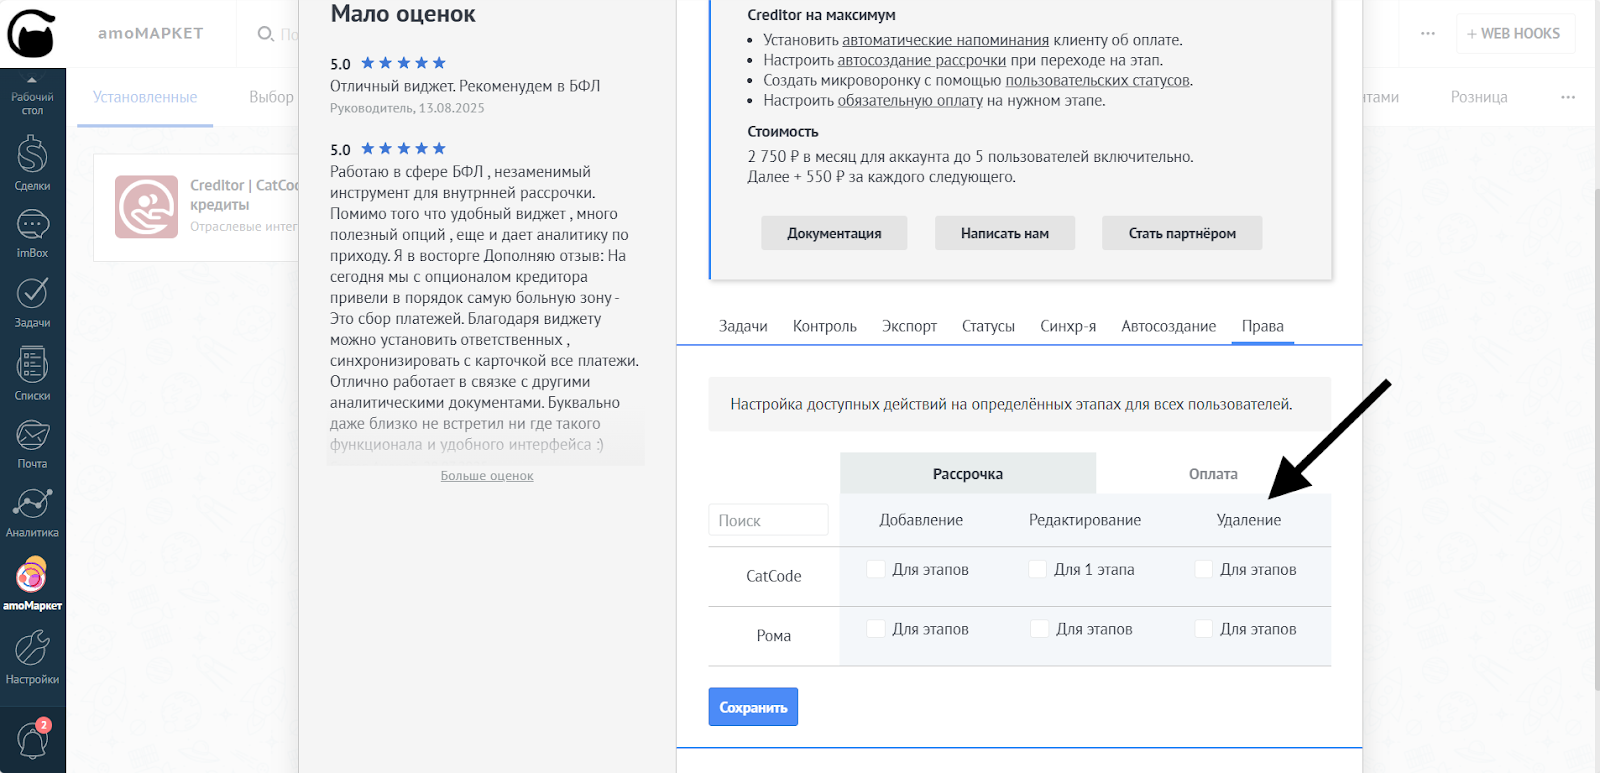Open the three-dots menu near WEB HOOKS

(1427, 34)
